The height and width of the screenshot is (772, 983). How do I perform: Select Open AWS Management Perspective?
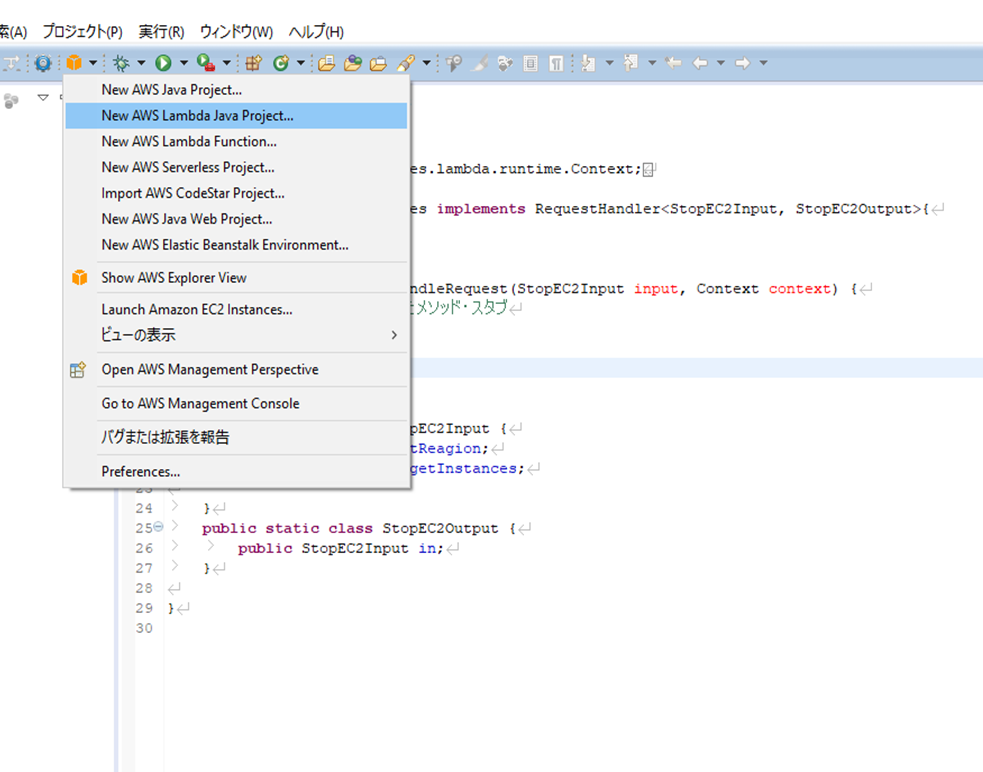tap(236, 369)
